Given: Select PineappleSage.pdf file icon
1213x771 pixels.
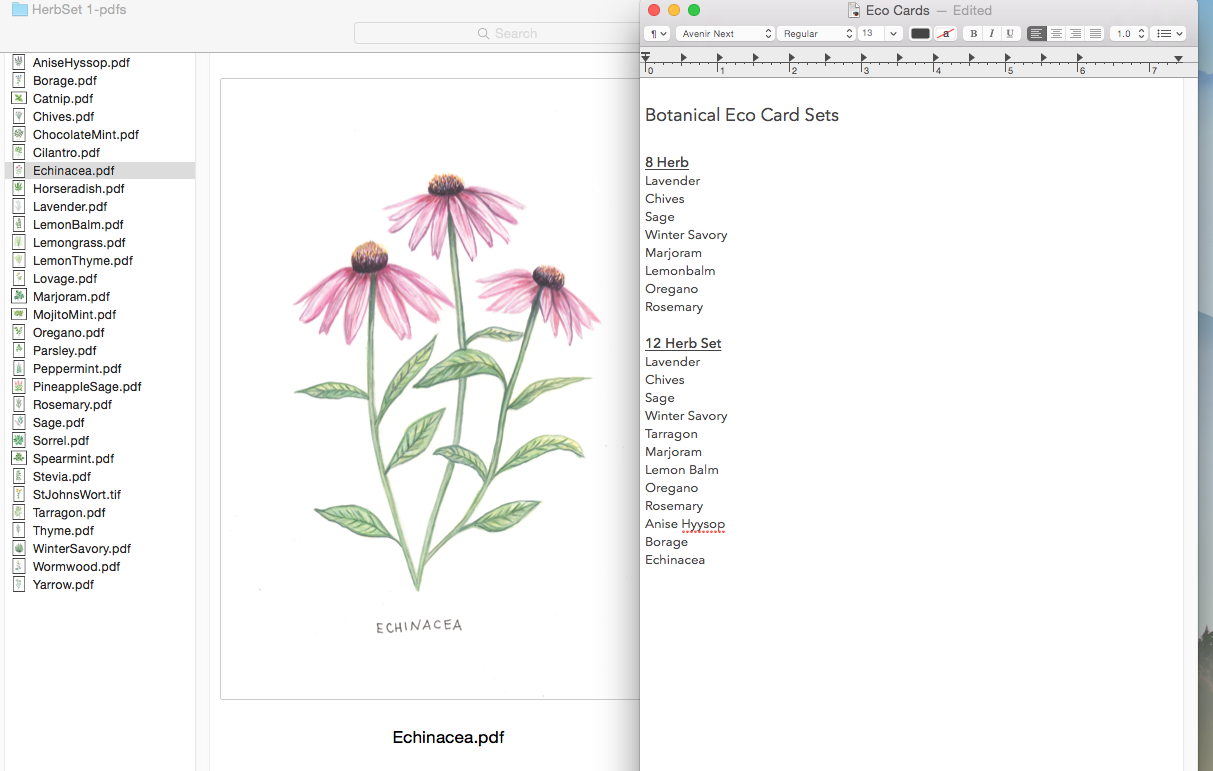Looking at the screenshot, I should click(19, 386).
